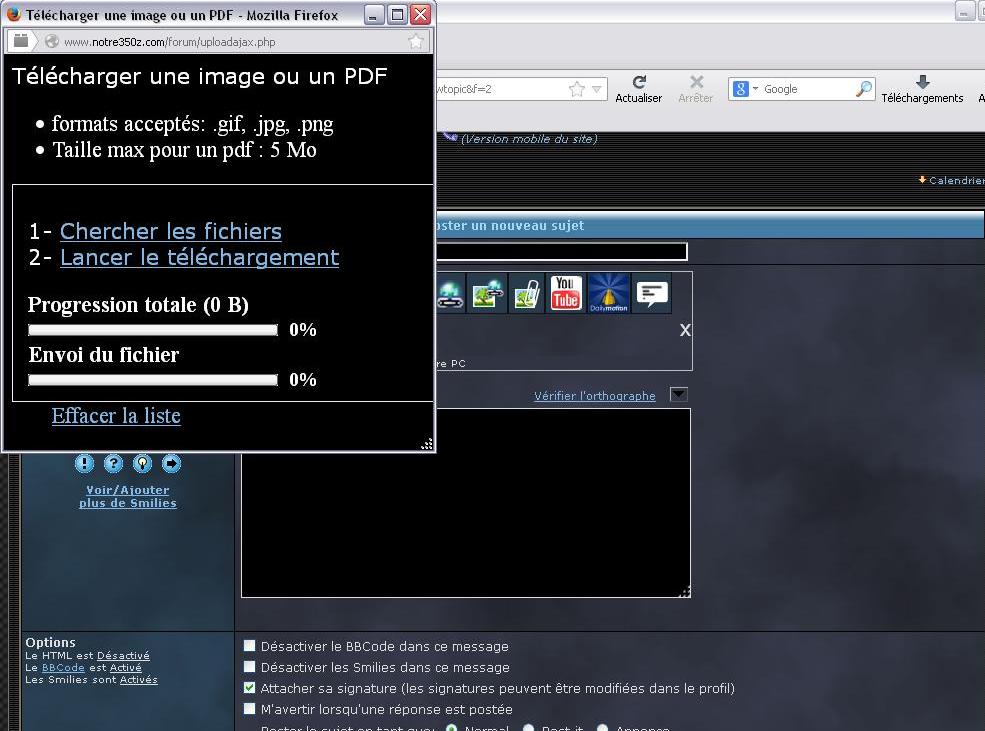Insert the question mark smiley

point(113,463)
